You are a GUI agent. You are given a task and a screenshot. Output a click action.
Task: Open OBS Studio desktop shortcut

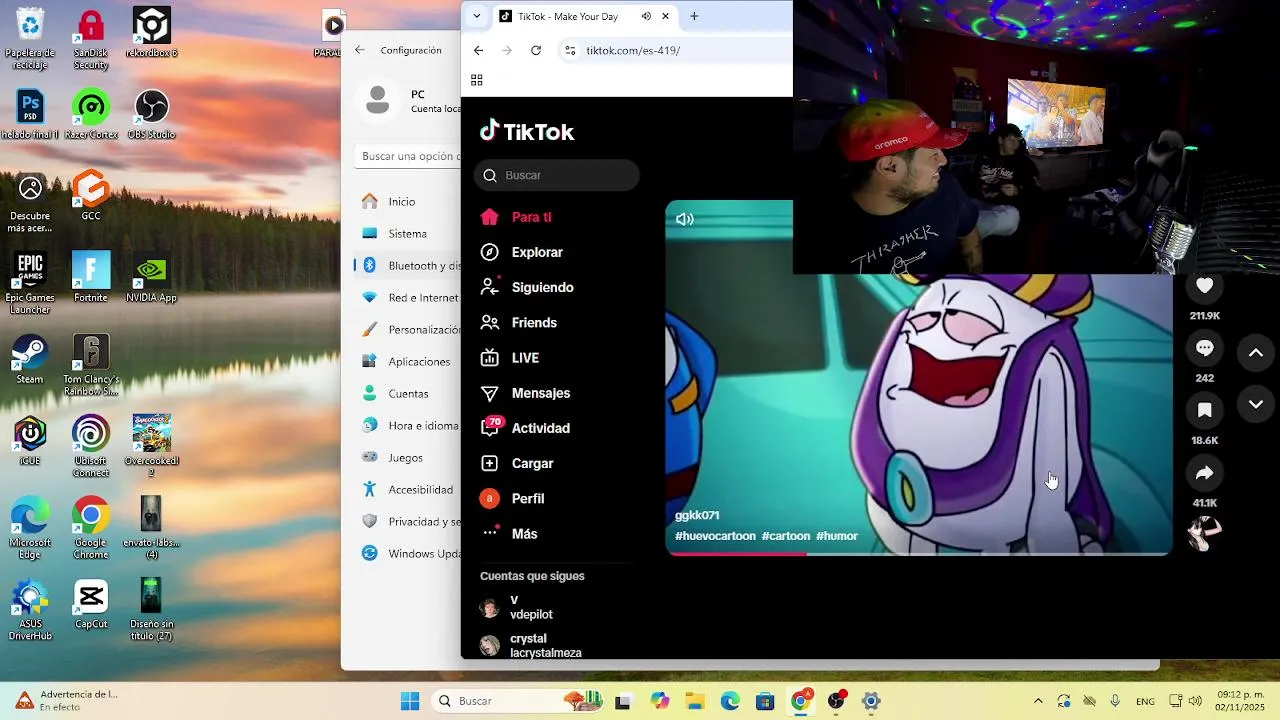(151, 114)
